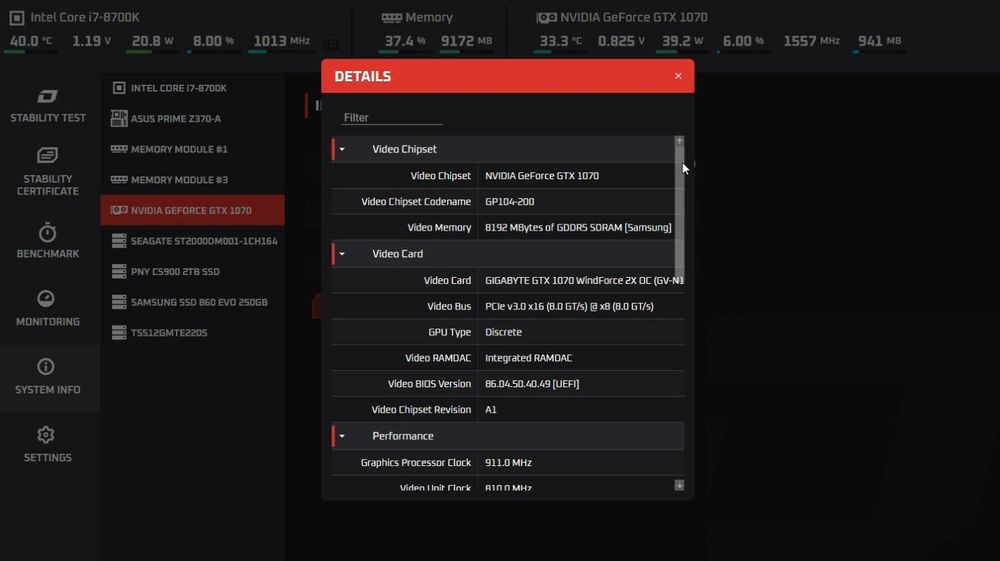Select MEMORY MODULE #3 in device list

[193, 180]
